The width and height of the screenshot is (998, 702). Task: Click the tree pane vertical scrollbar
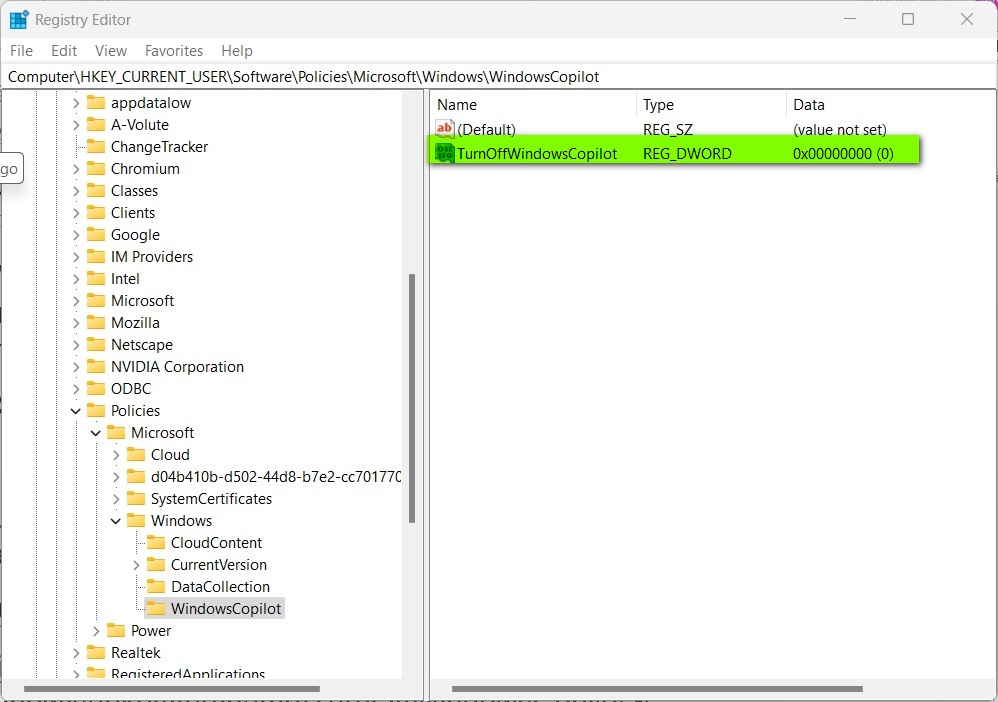[x=412, y=400]
